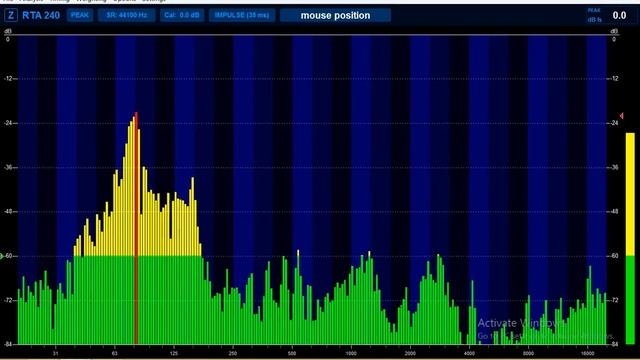Click the green section of the level meter
The width and height of the screenshot is (640, 360).
coord(630,300)
